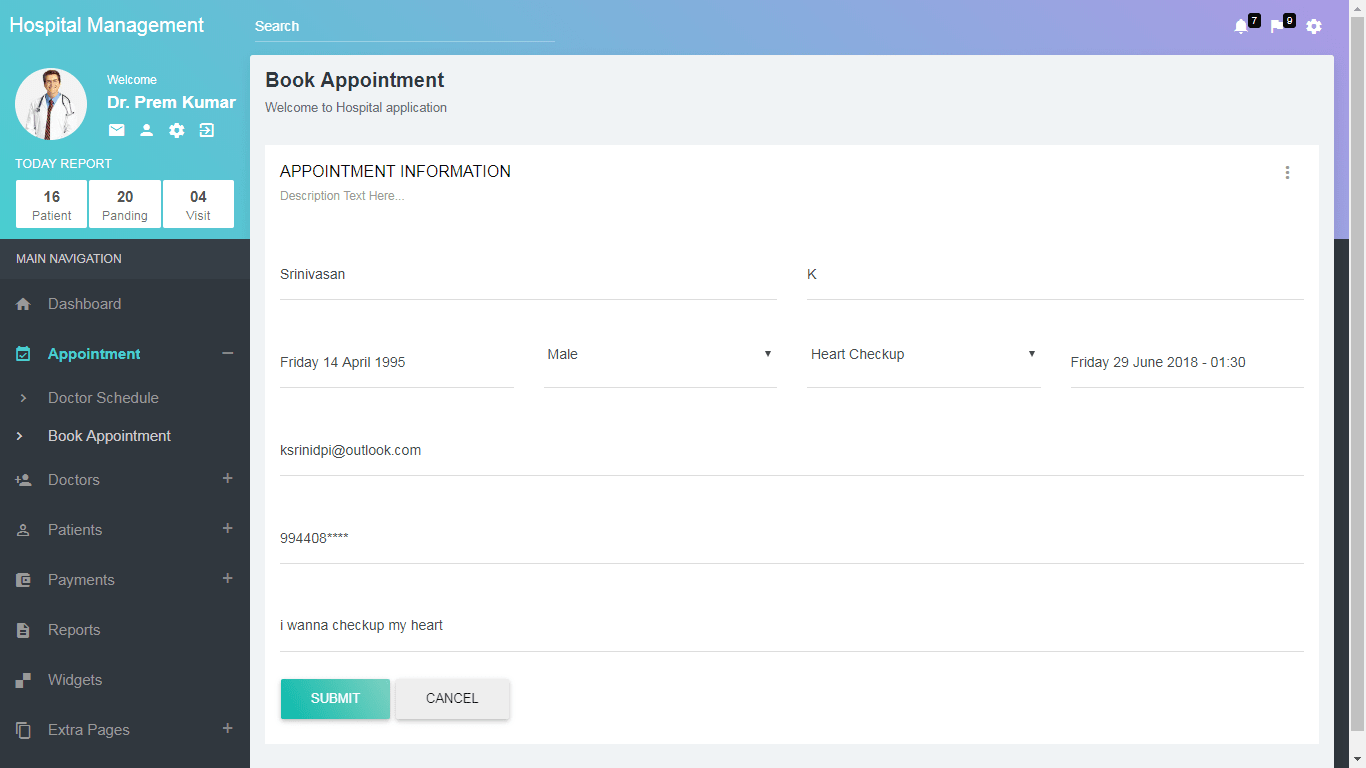Click the MAIN NAVIGATION header
The width and height of the screenshot is (1366, 768).
point(69,258)
